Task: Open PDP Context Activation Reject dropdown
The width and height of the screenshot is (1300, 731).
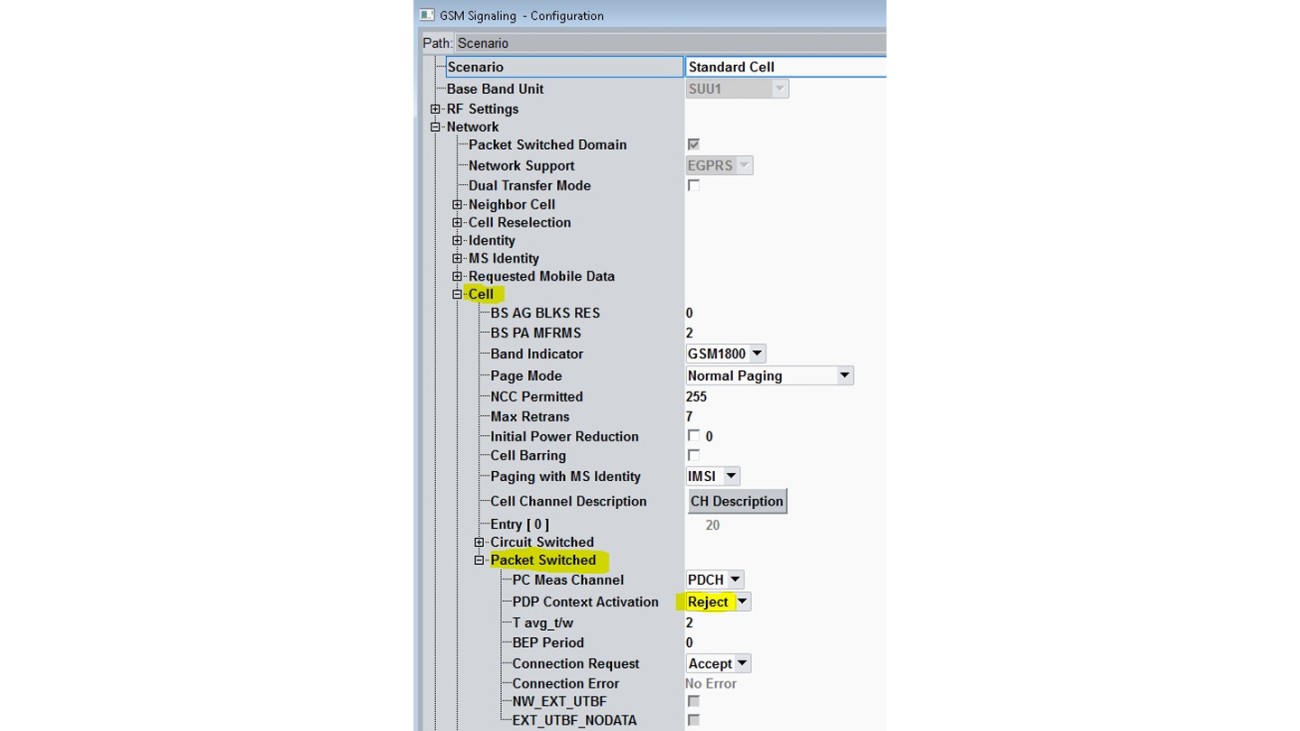Action: (x=718, y=601)
